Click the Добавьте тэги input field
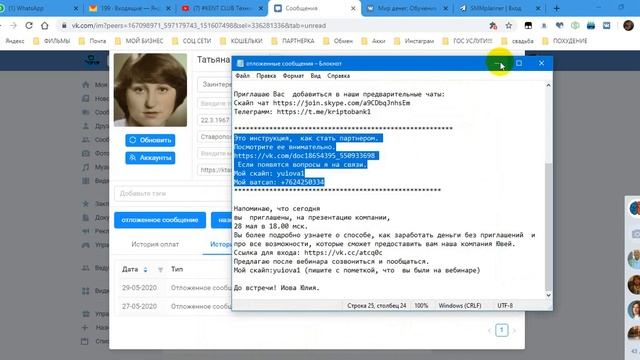 click(173, 193)
